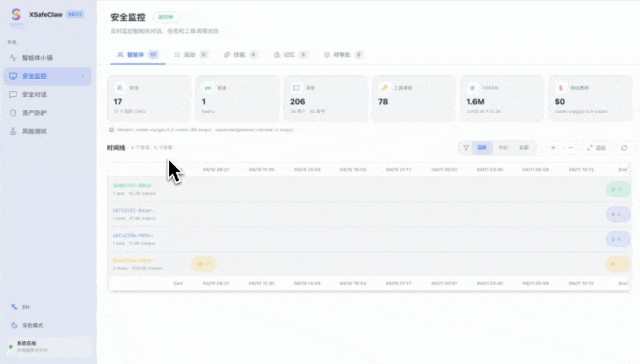Select the middle time-range filter button
This screenshot has width=640, height=364.
[x=503, y=148]
